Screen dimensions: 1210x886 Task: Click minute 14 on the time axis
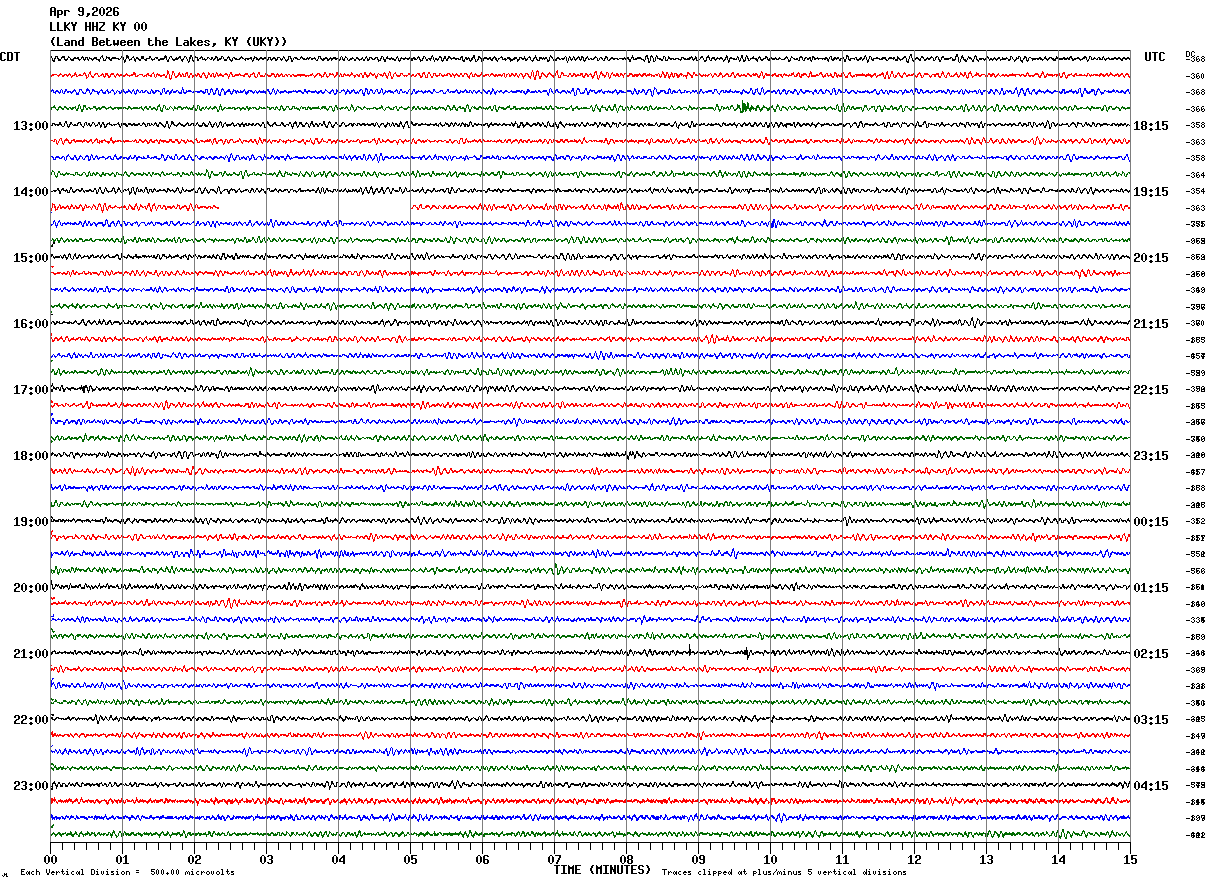click(x=1058, y=859)
